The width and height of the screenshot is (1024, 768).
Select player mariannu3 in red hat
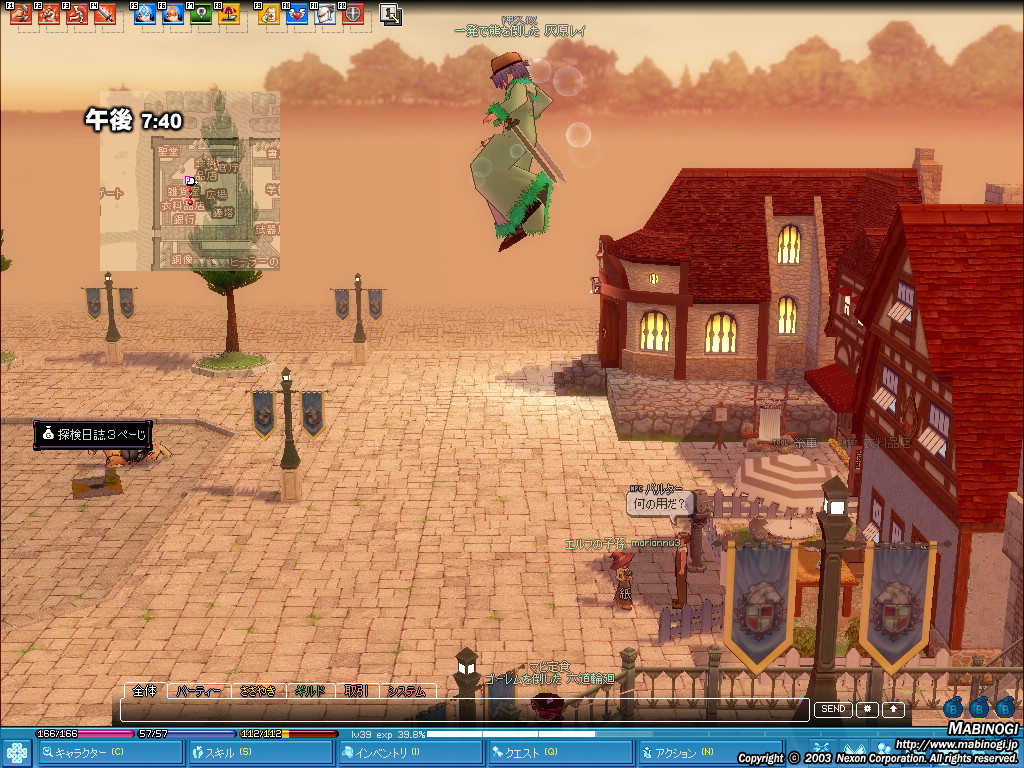click(x=622, y=580)
